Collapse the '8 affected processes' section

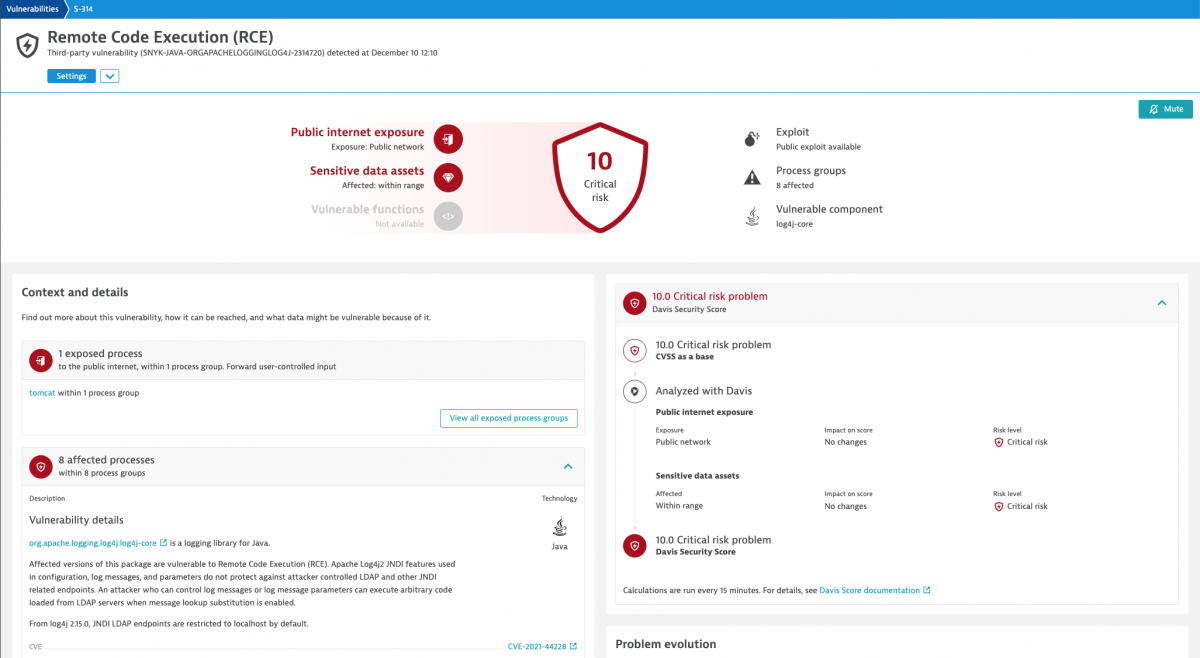coord(568,466)
